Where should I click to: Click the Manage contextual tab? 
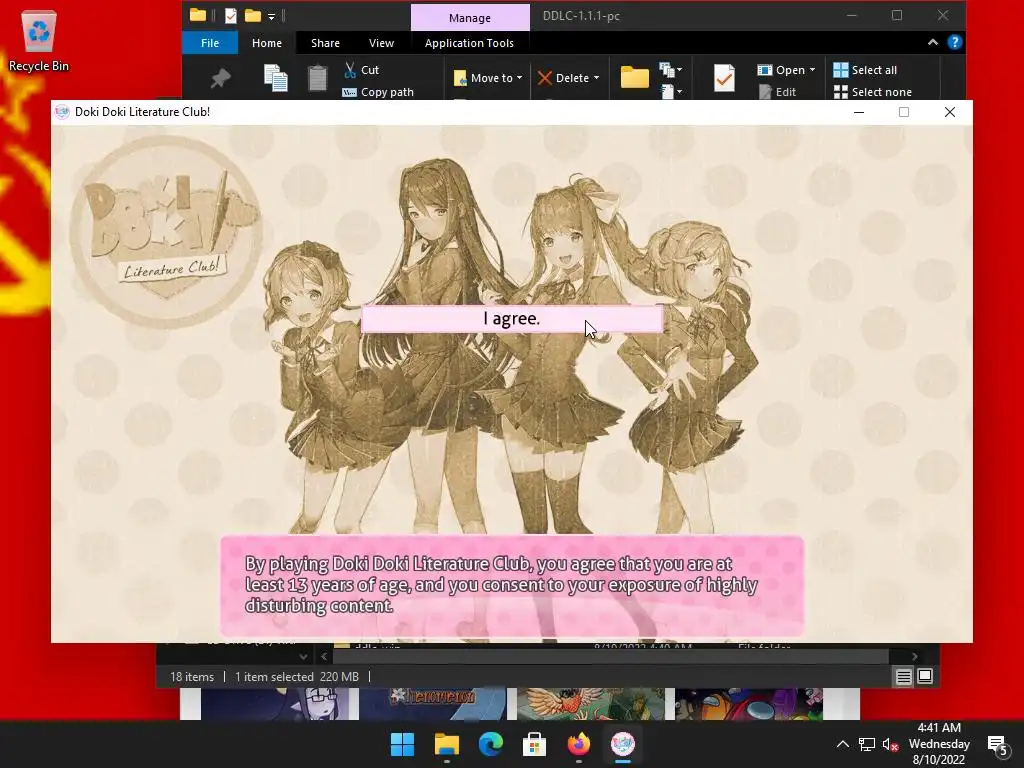point(470,18)
